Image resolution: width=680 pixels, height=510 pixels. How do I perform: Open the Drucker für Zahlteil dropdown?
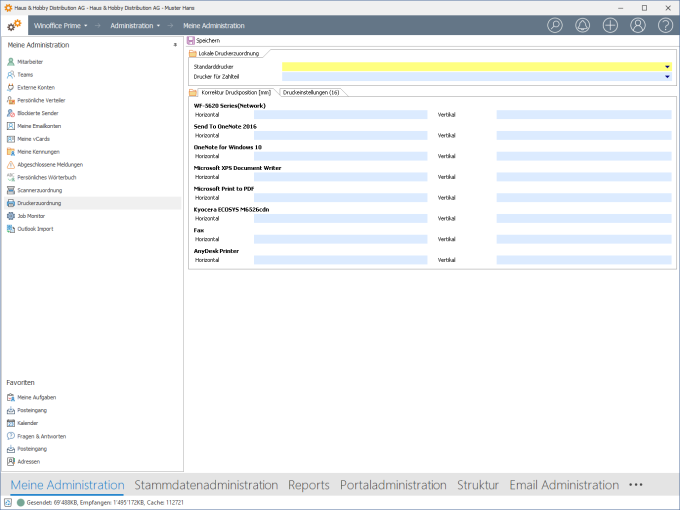(x=667, y=77)
